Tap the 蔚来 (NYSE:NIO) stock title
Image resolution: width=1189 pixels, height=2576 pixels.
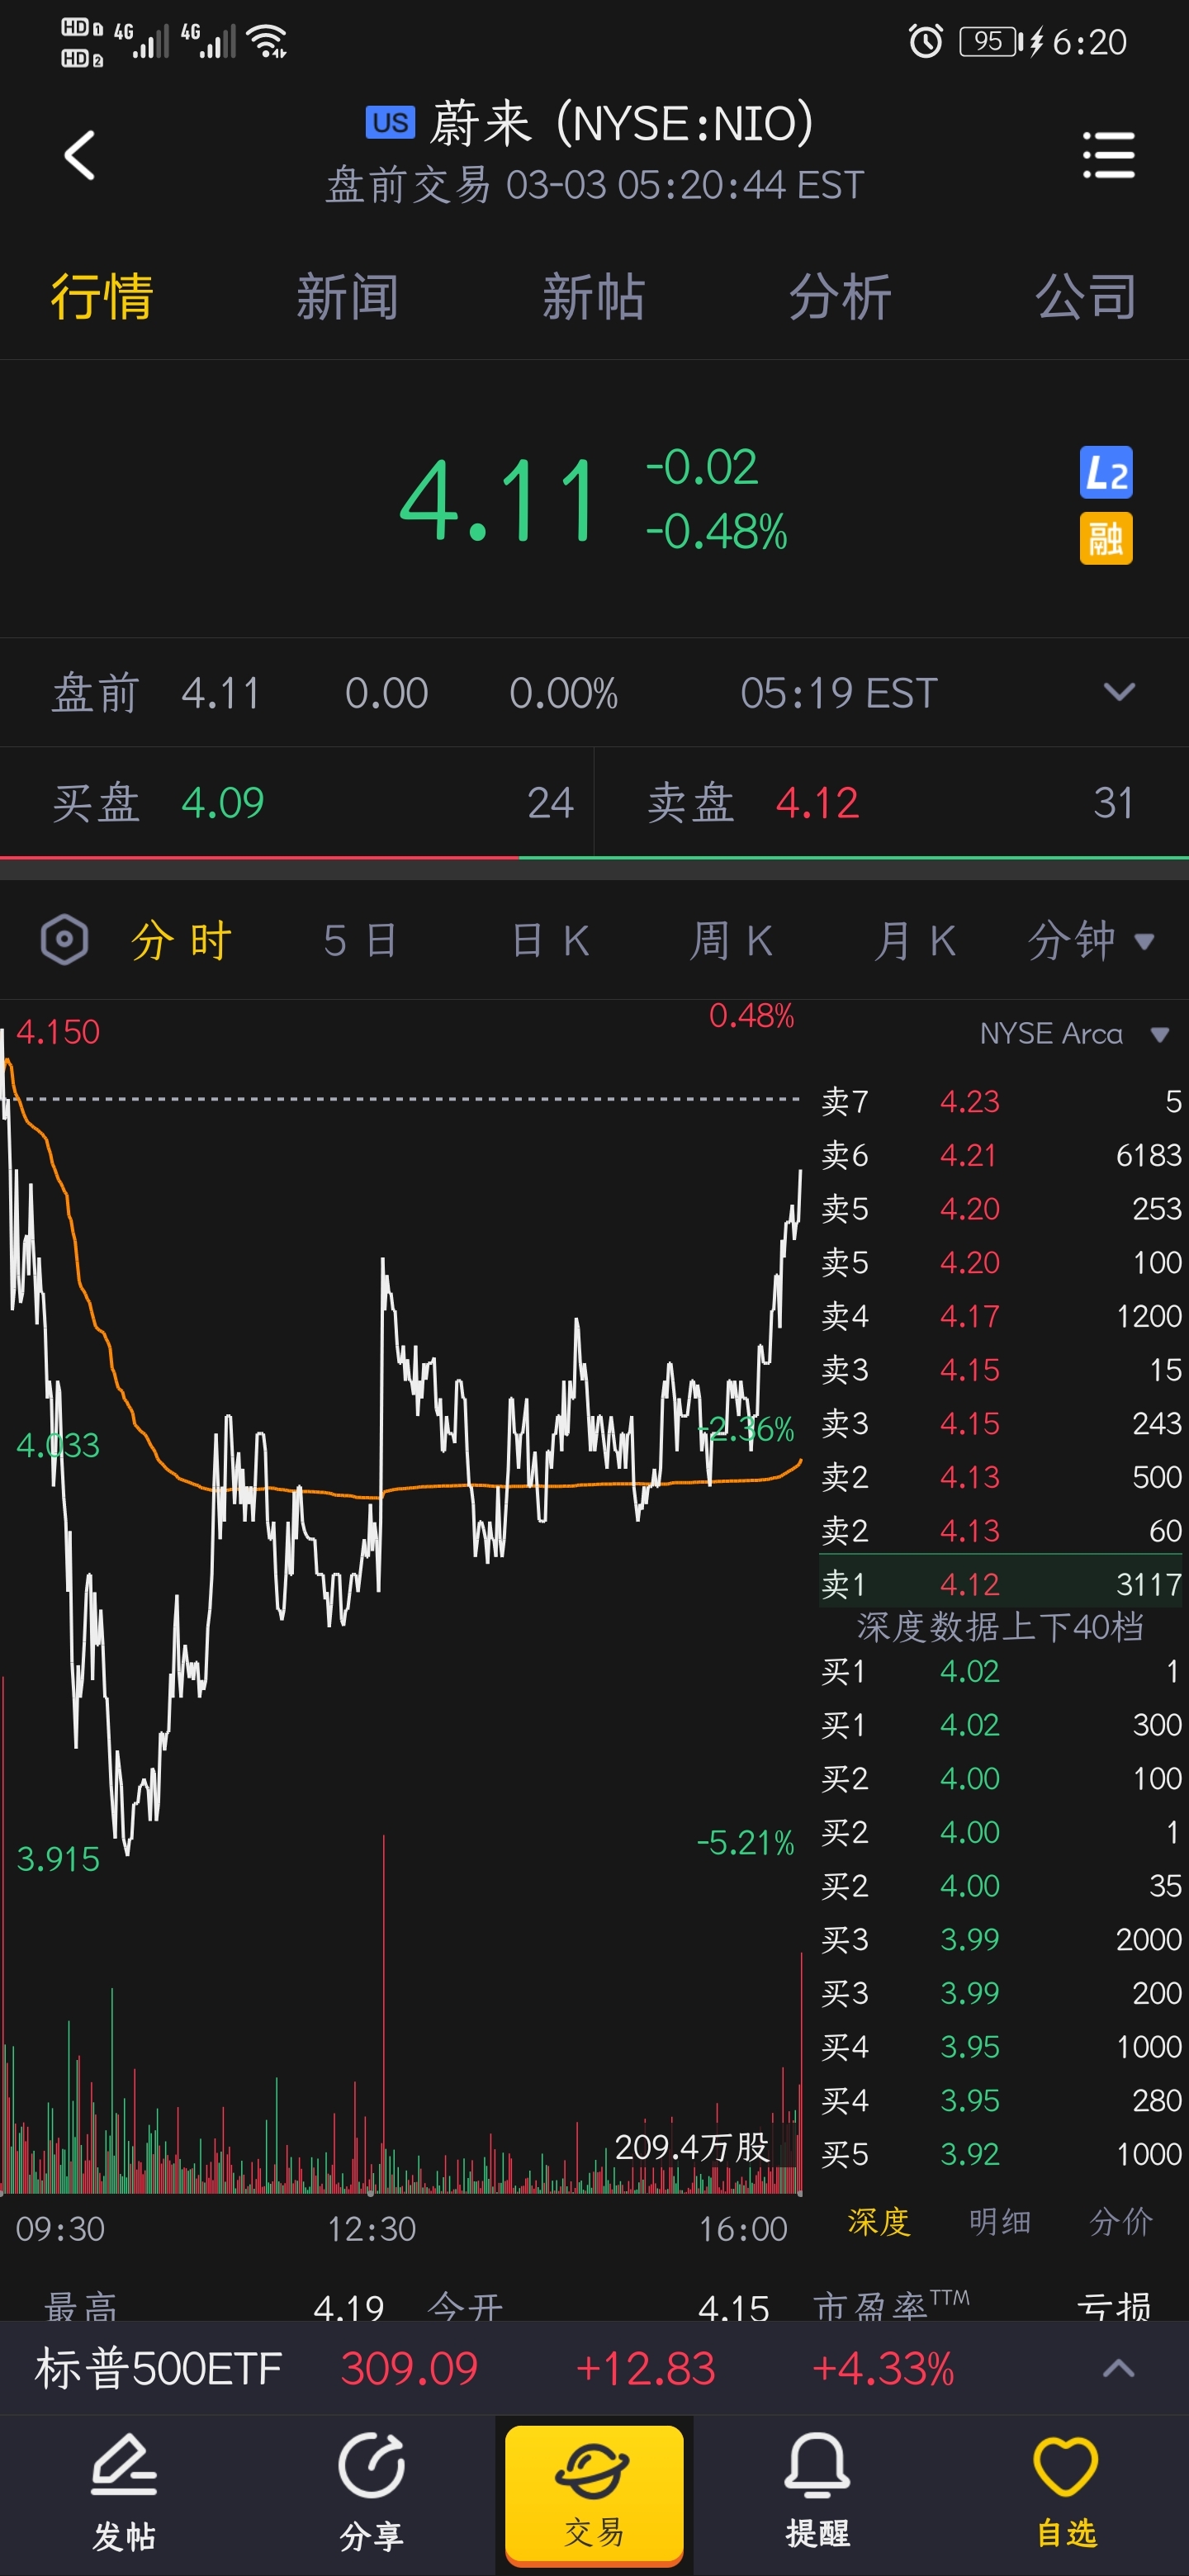tap(622, 123)
